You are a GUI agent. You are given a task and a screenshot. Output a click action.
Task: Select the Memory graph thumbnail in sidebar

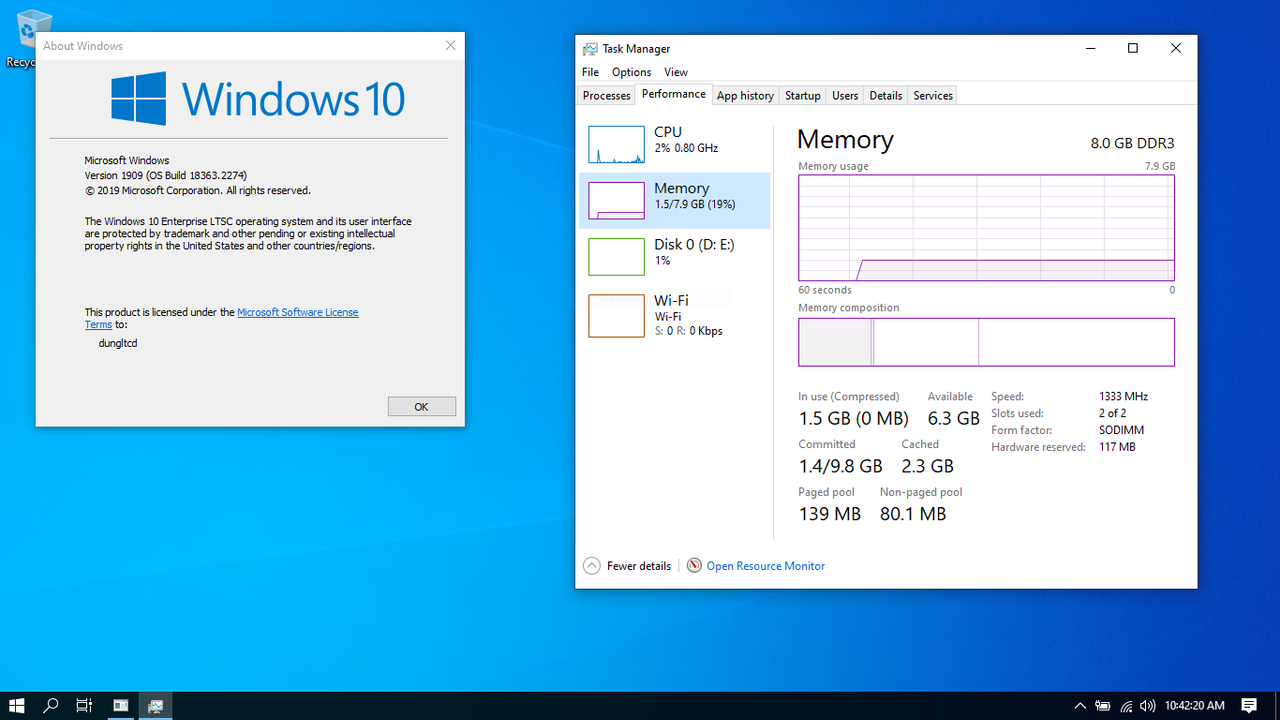pos(616,200)
